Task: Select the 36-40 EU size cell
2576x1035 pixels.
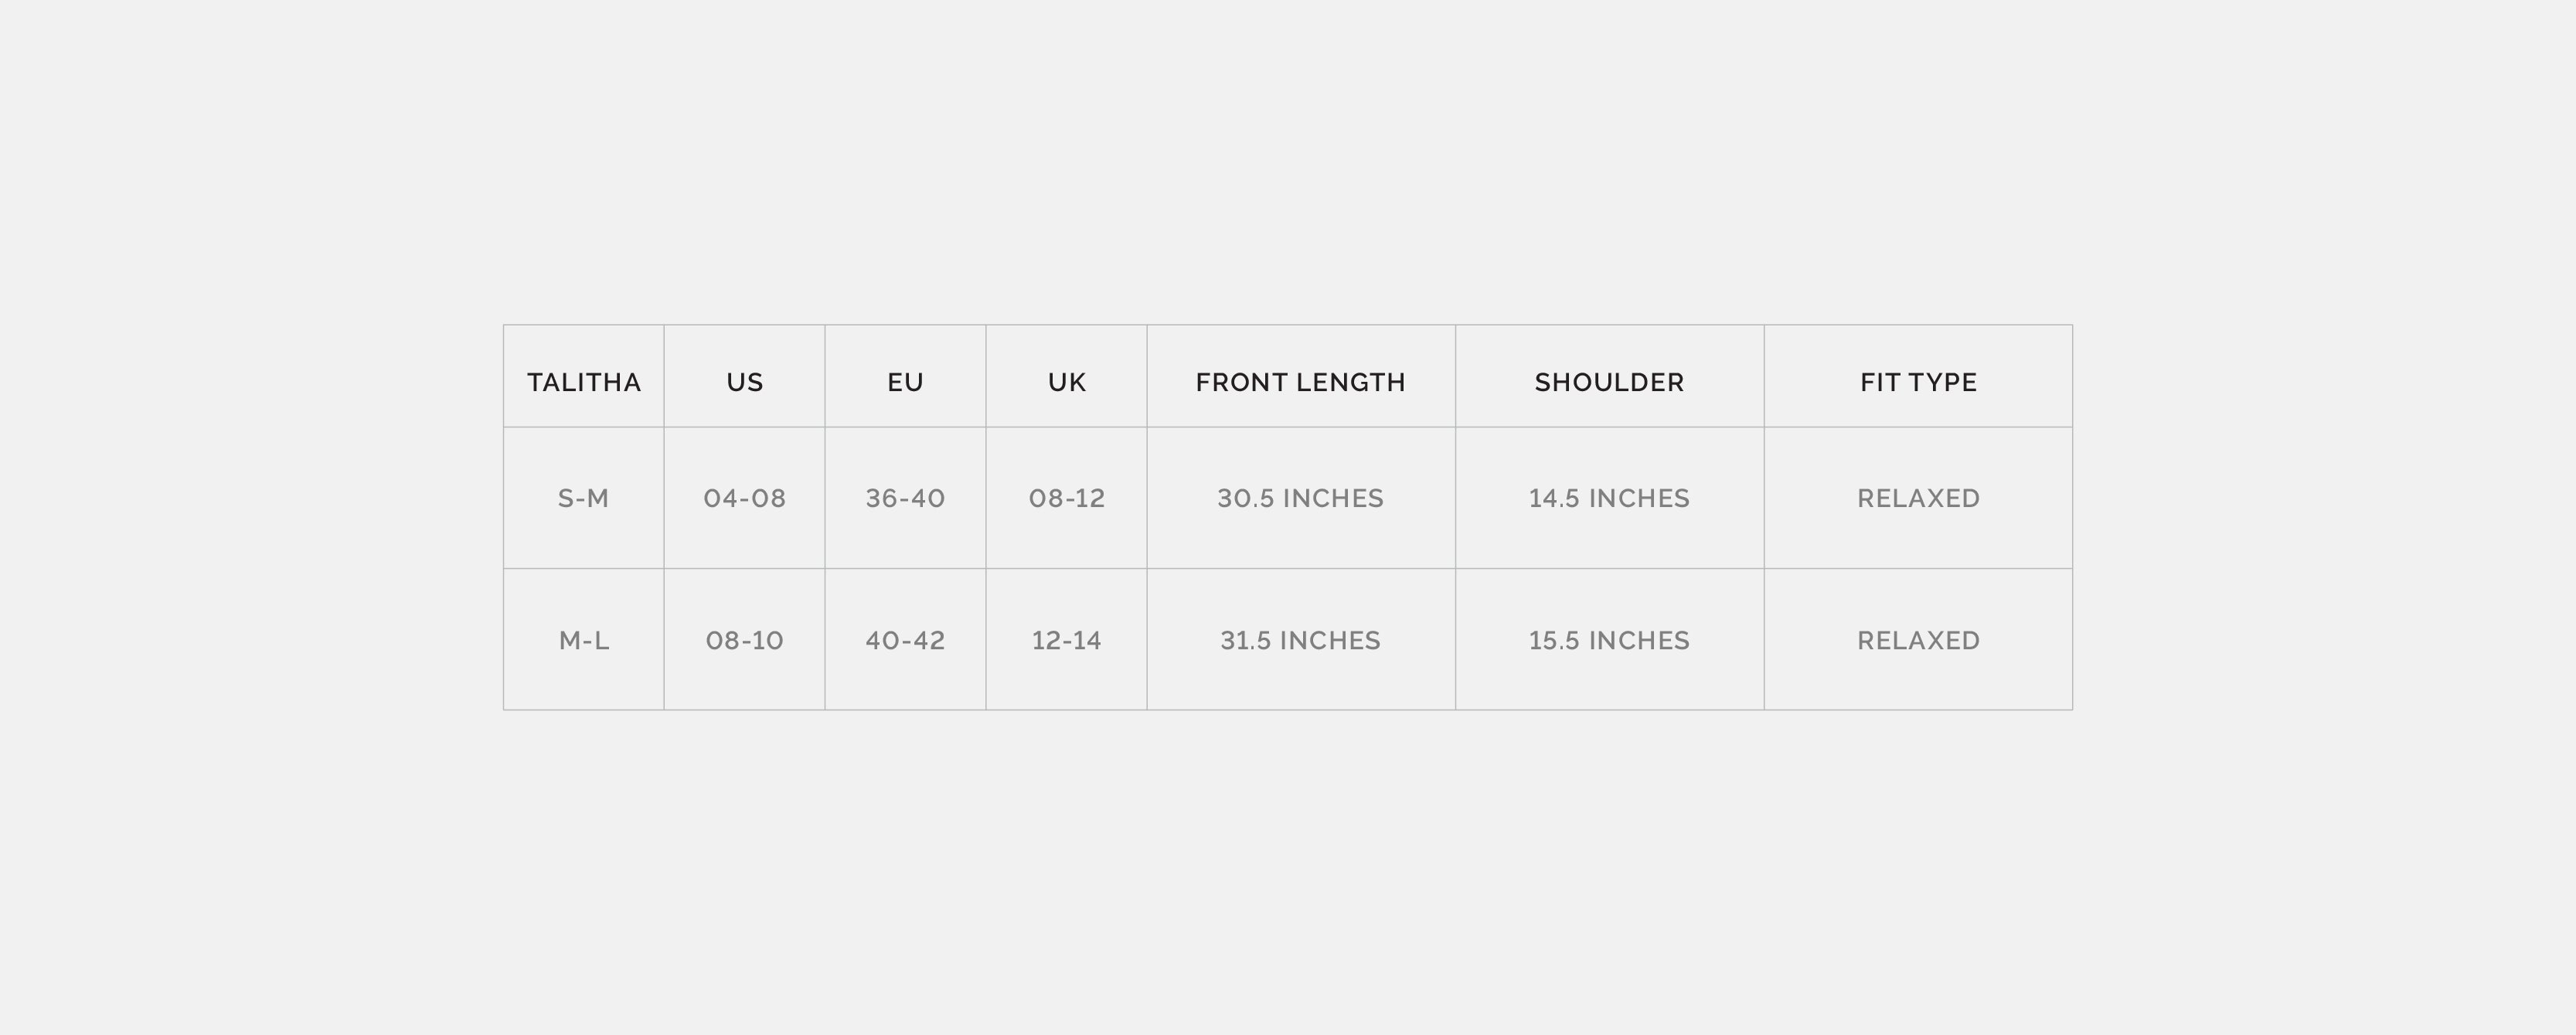Action: 905,498
